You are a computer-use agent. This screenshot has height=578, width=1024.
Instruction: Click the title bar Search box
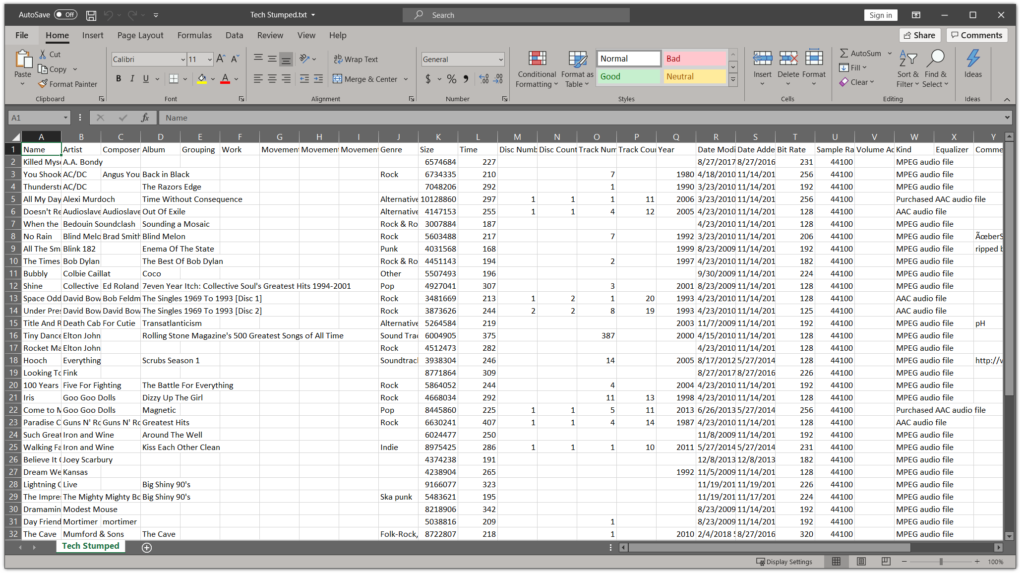[x=516, y=15]
